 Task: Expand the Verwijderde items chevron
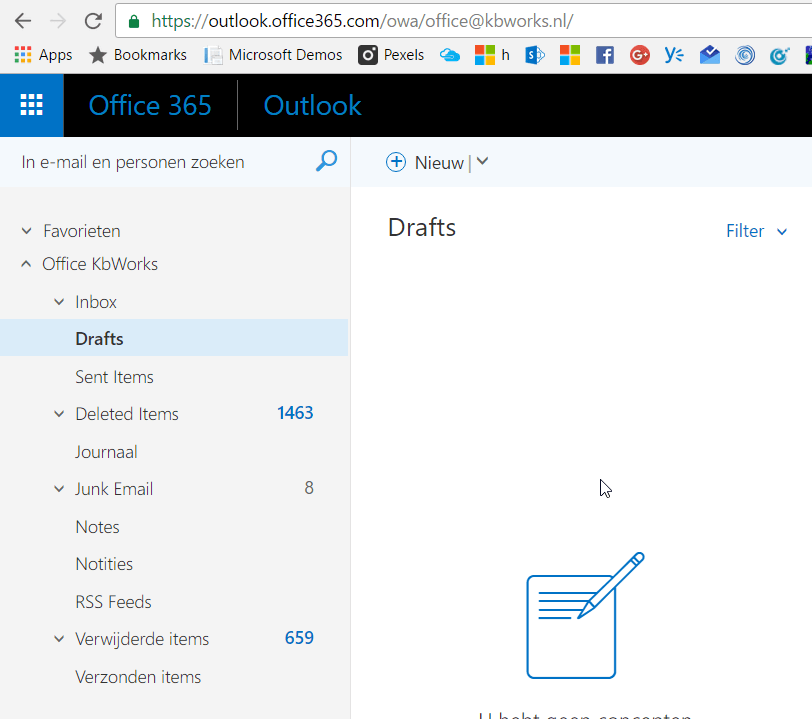60,639
